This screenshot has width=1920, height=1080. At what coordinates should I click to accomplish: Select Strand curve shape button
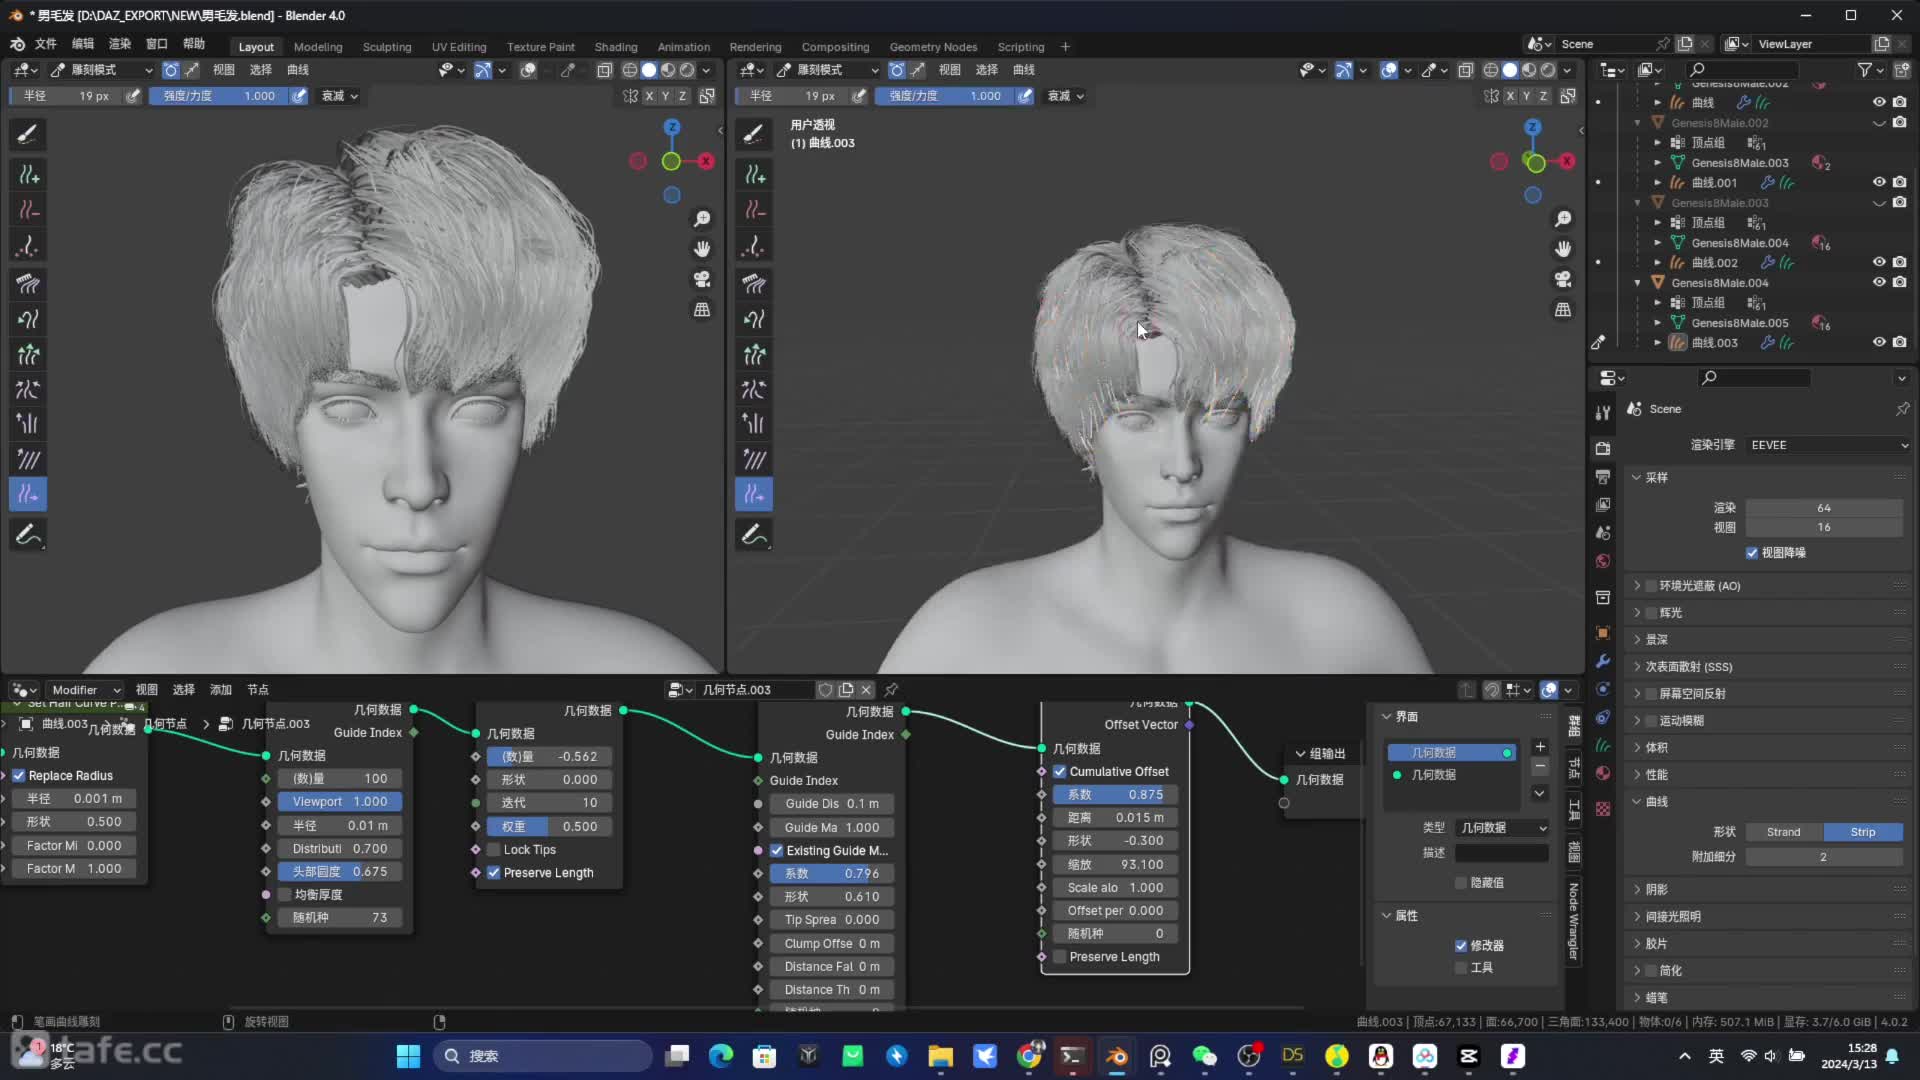(x=1784, y=832)
